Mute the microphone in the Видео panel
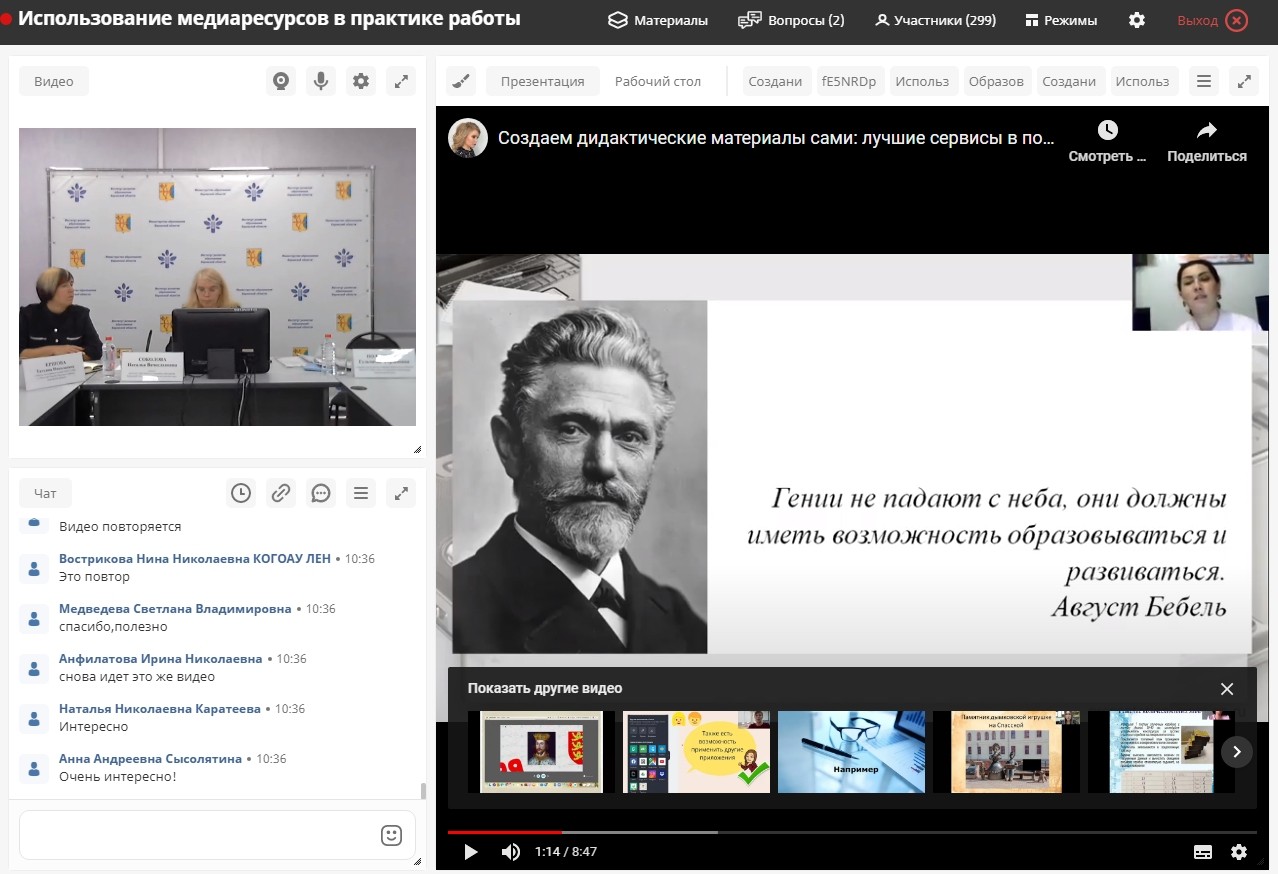Image resolution: width=1278 pixels, height=874 pixels. click(321, 81)
